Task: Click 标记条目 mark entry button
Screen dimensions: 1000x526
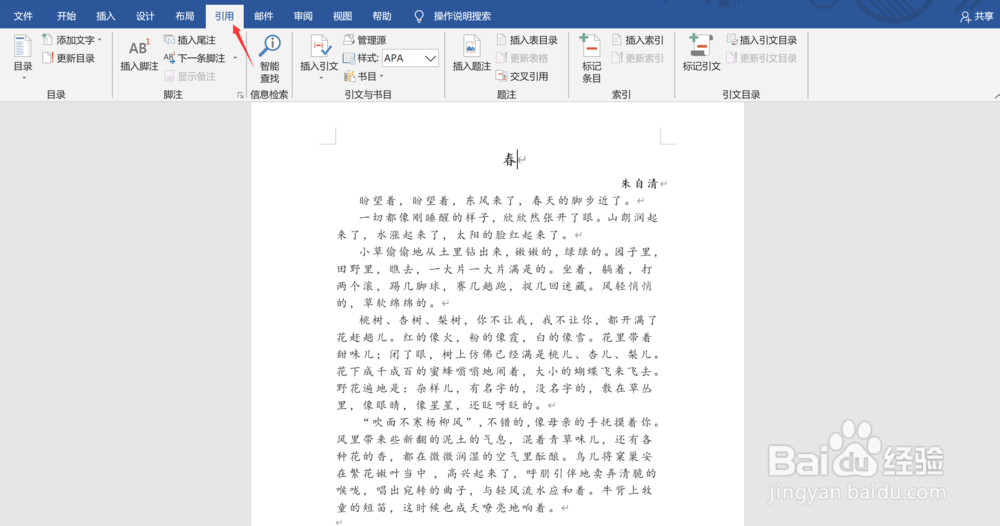Action: coord(591,59)
